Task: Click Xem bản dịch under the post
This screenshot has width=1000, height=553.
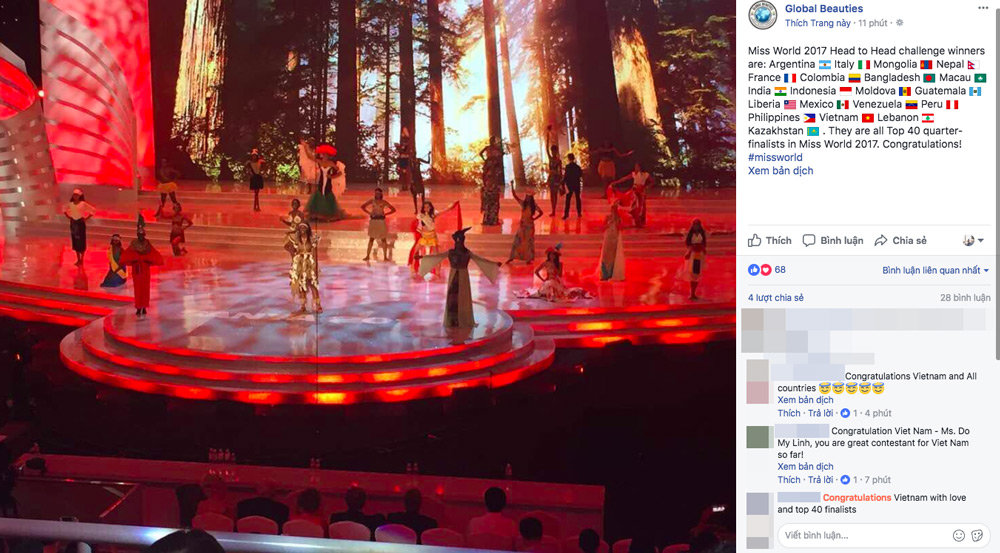Action: coord(781,171)
